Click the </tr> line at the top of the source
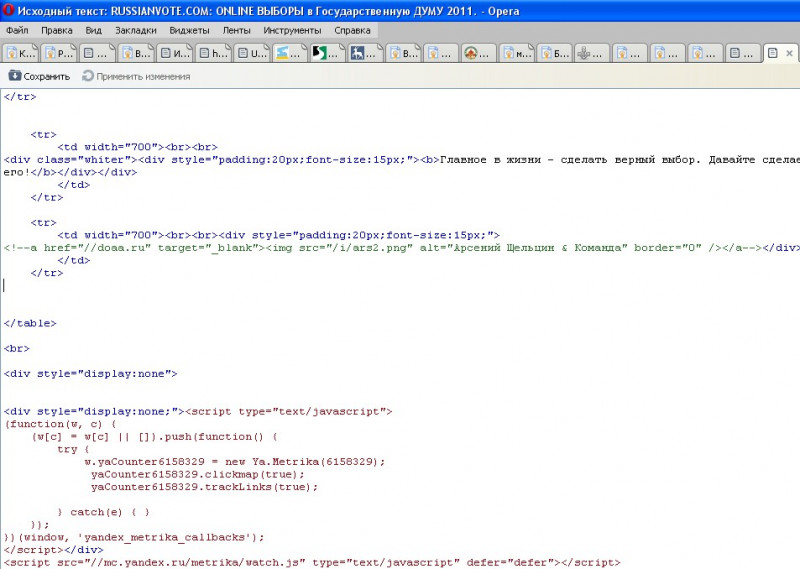800x569 pixels. click(20, 96)
